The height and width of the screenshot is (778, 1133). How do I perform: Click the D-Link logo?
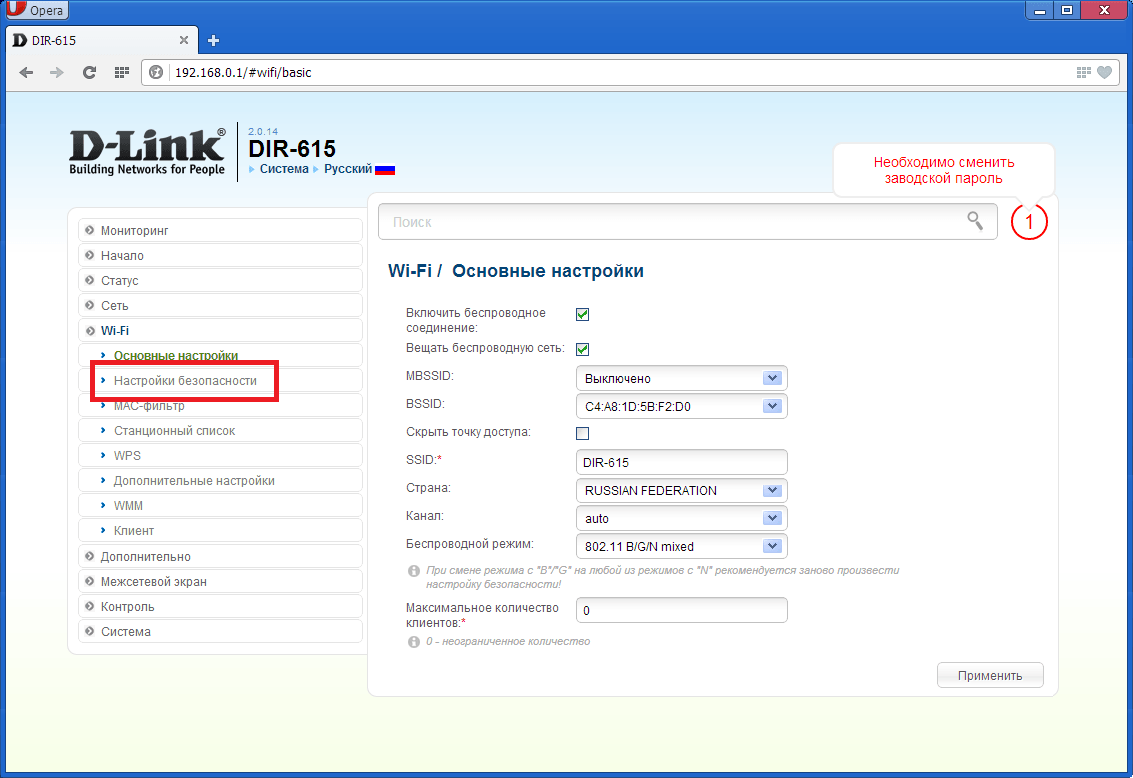coord(147,152)
